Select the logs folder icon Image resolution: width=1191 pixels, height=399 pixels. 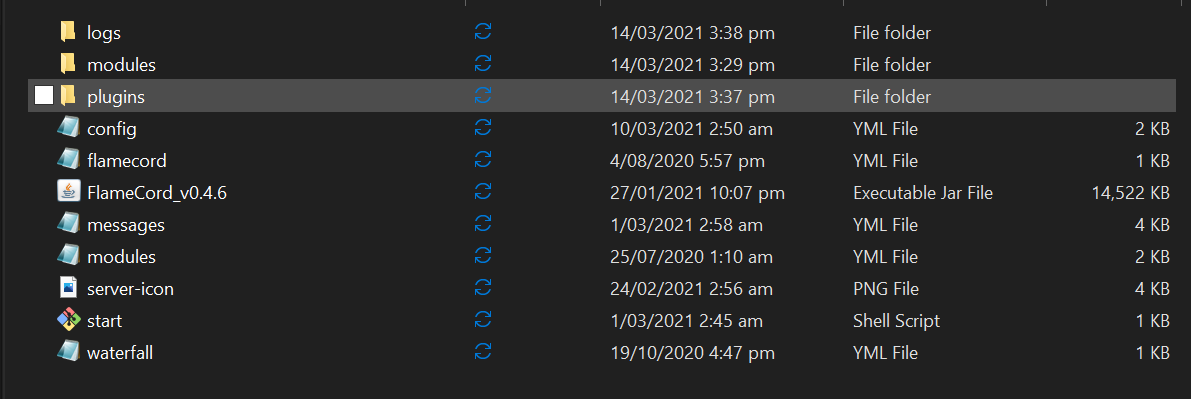coord(68,32)
